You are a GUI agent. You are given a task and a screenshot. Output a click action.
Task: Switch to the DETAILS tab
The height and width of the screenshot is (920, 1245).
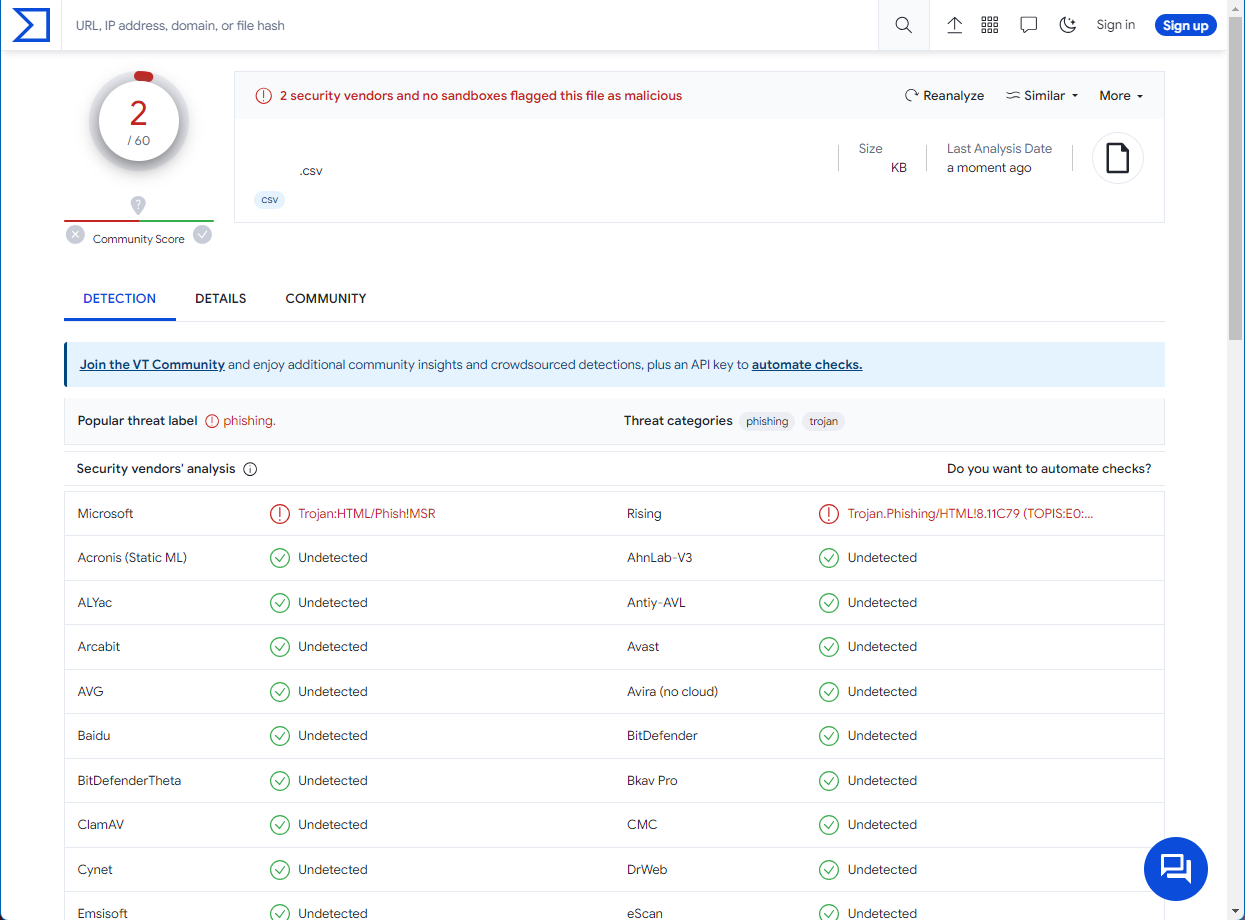221,298
